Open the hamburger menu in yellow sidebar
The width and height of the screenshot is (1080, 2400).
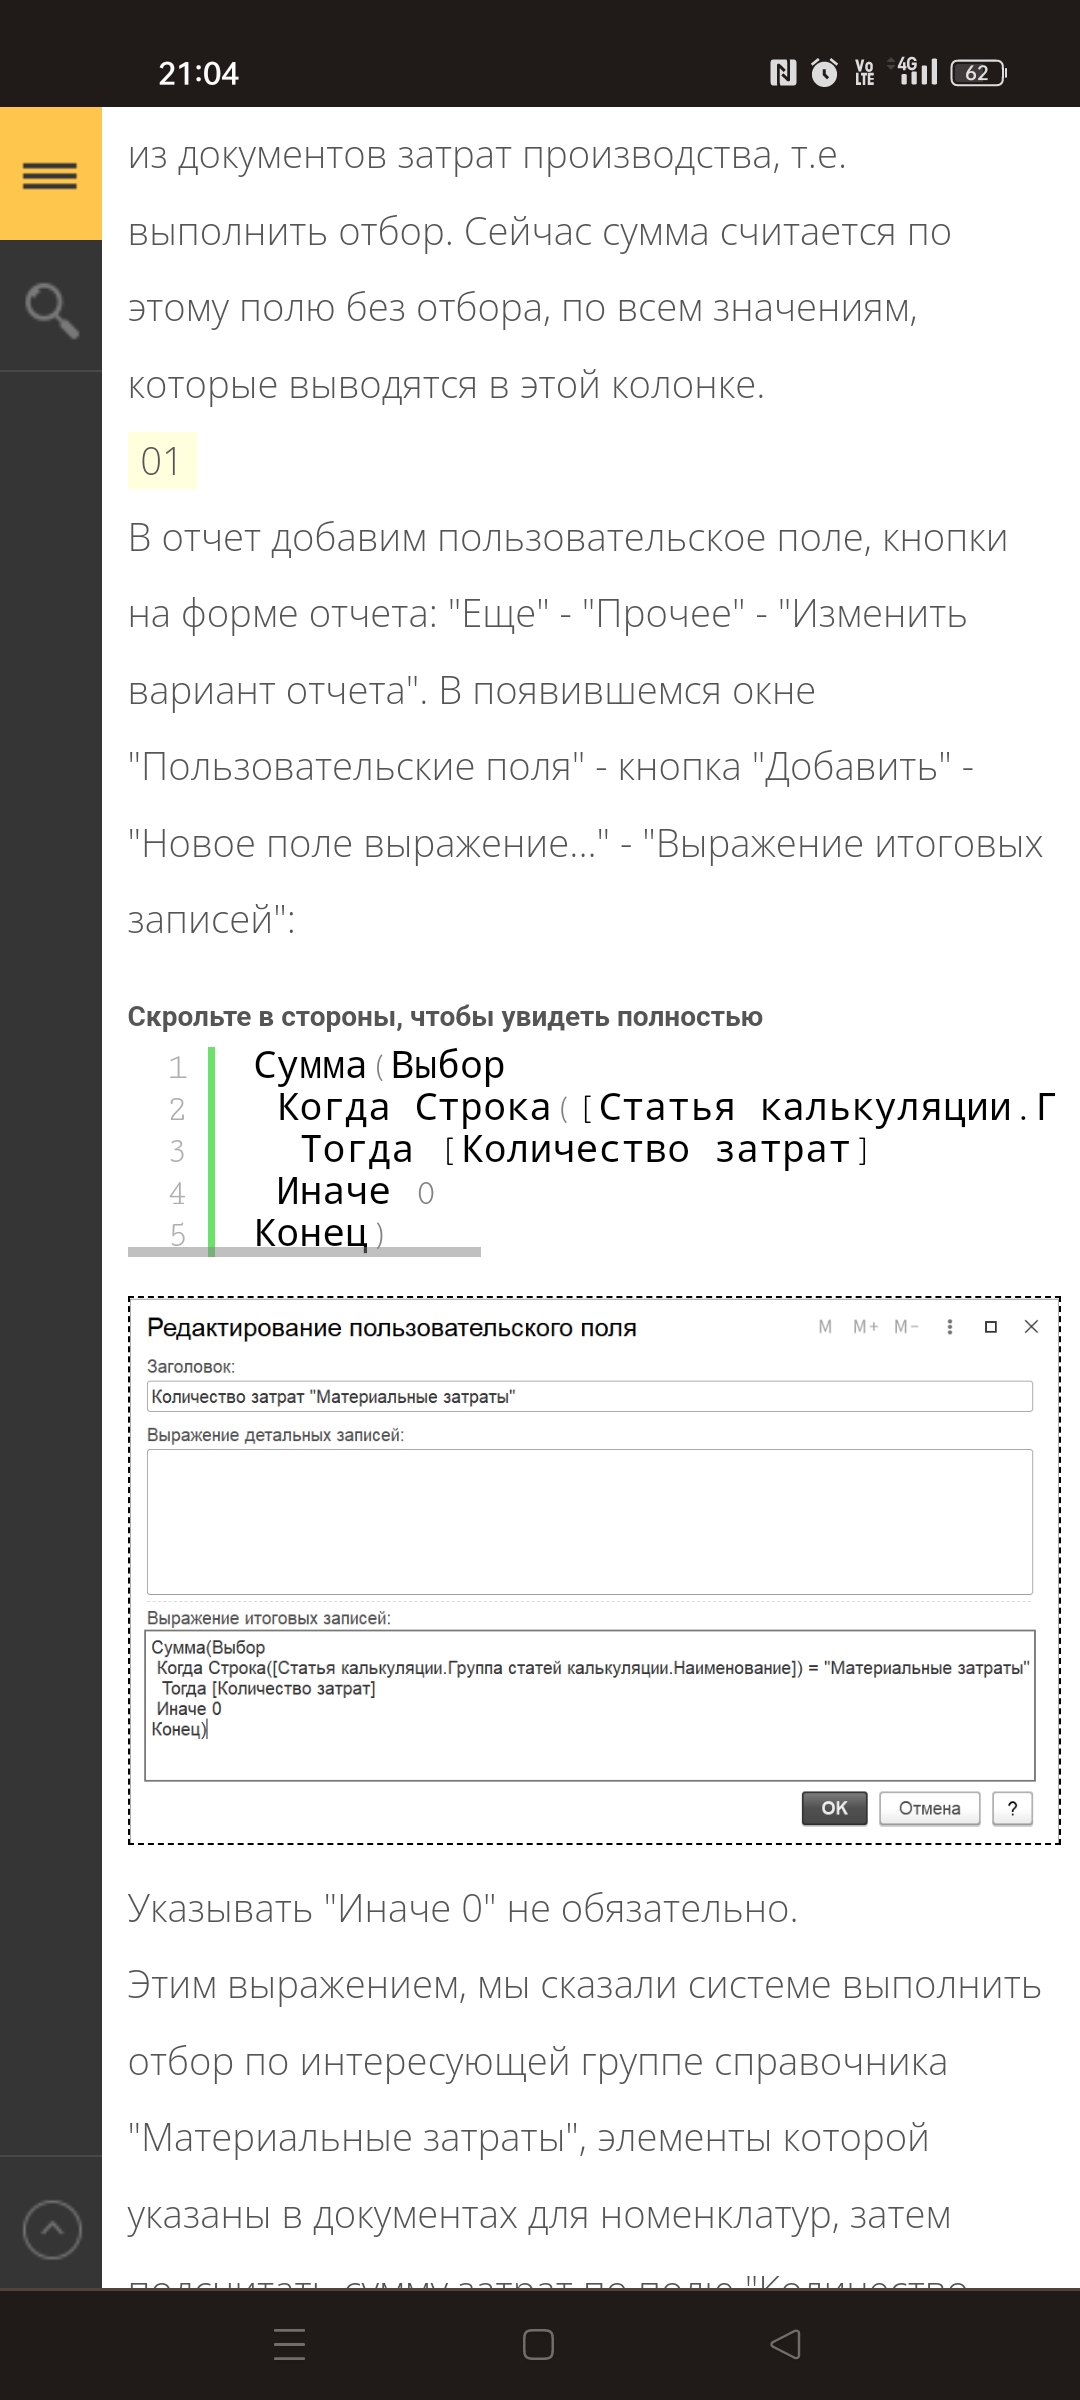click(50, 175)
